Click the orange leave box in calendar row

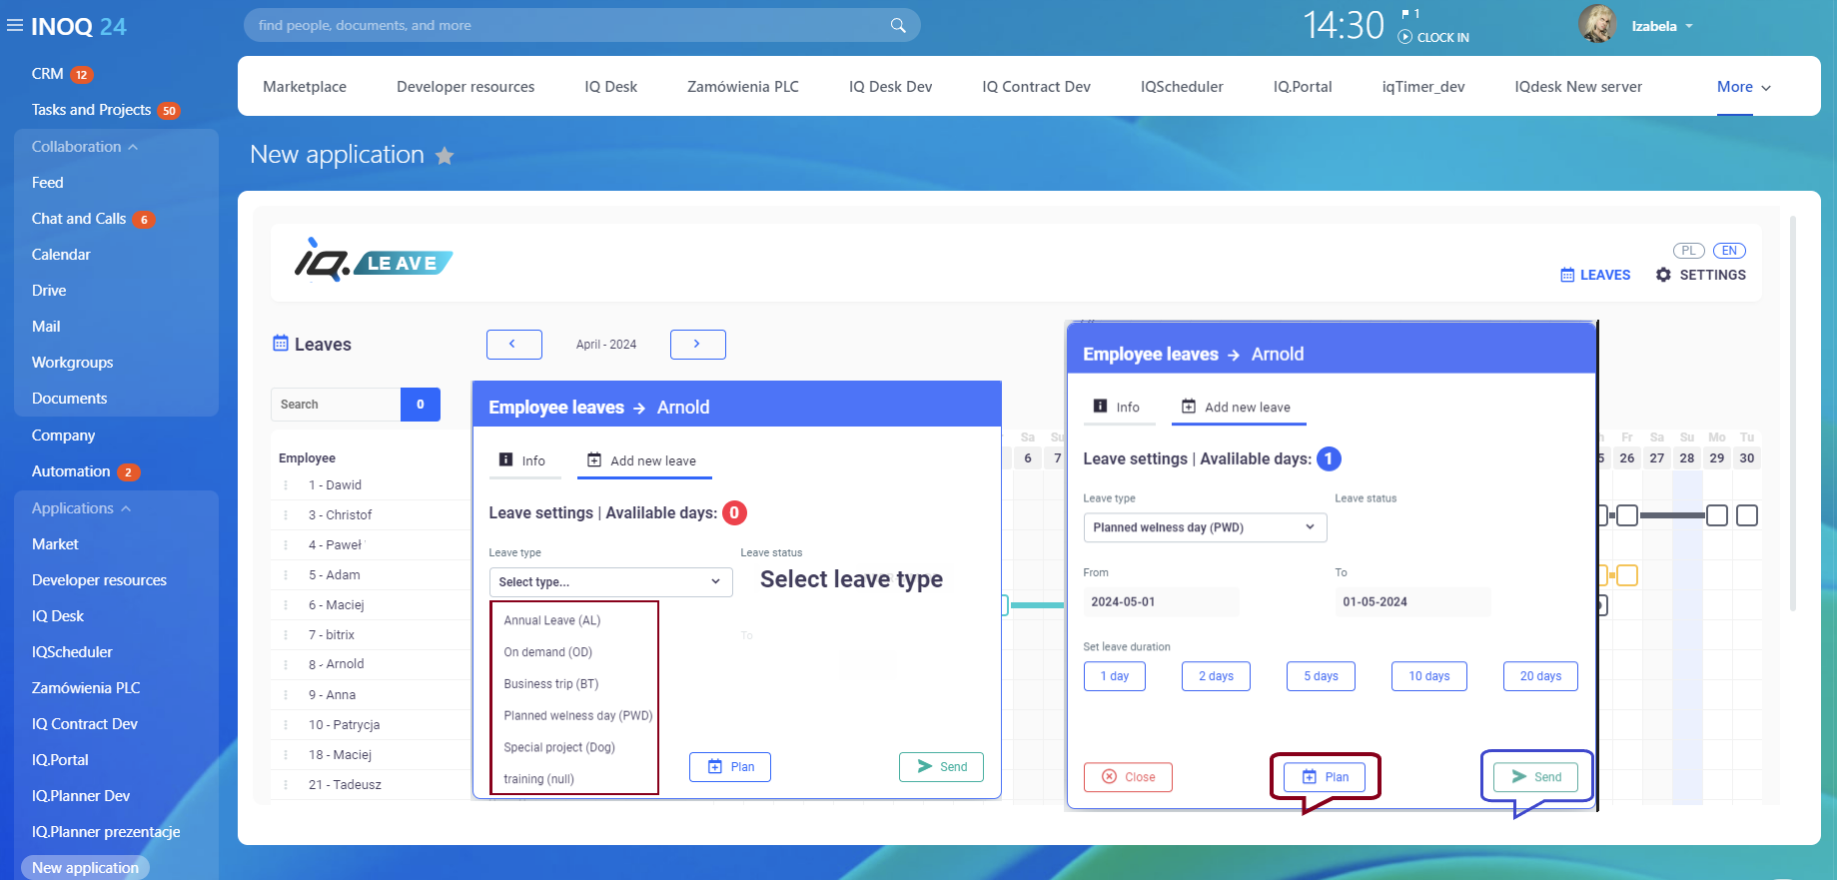point(1627,576)
